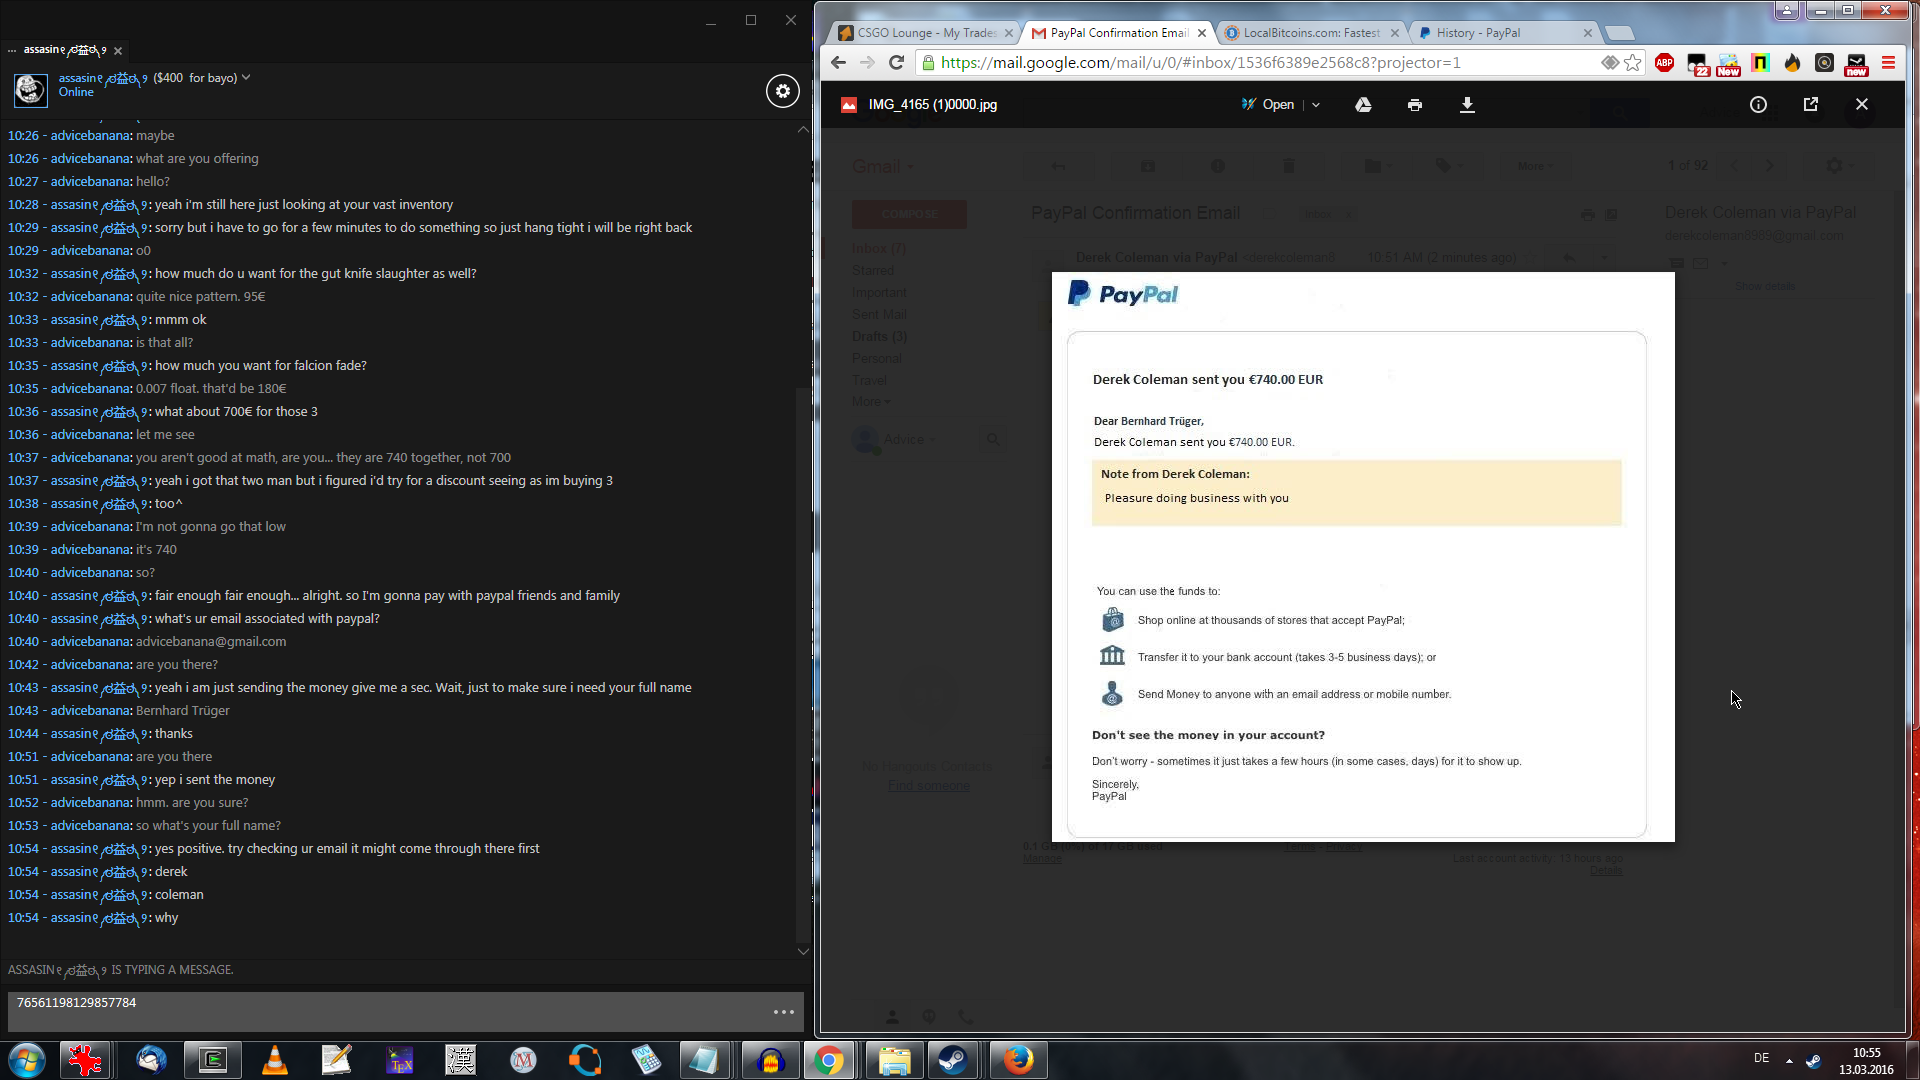Reload the Gmail page
The width and height of the screenshot is (1920, 1080).
[896, 63]
